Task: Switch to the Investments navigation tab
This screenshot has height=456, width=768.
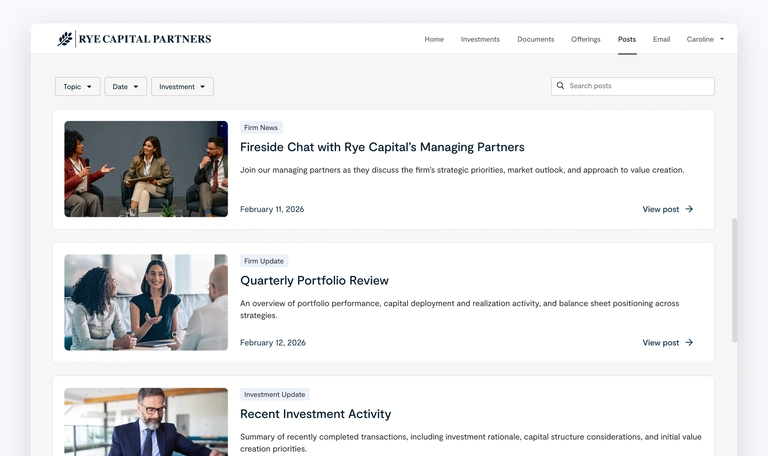Action: click(x=480, y=39)
